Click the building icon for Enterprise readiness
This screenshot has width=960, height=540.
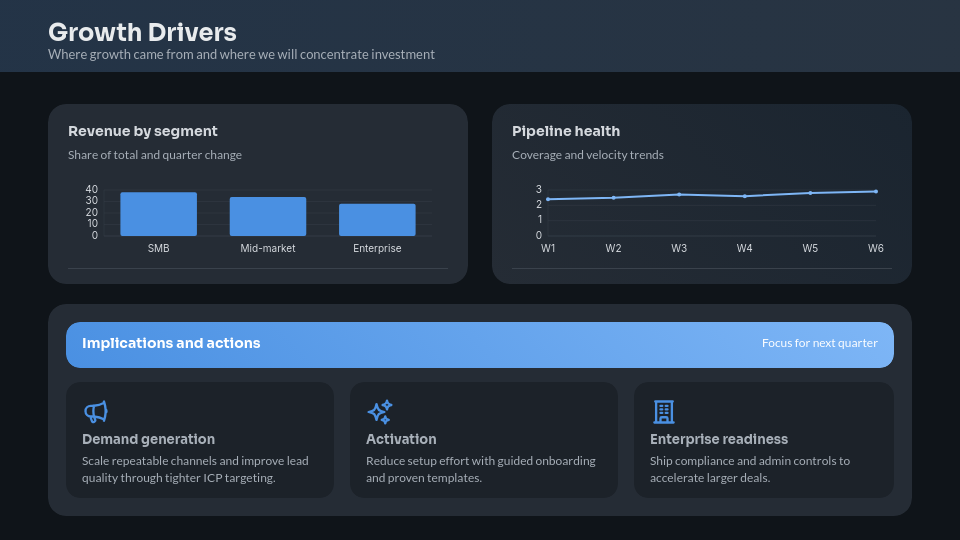(663, 412)
